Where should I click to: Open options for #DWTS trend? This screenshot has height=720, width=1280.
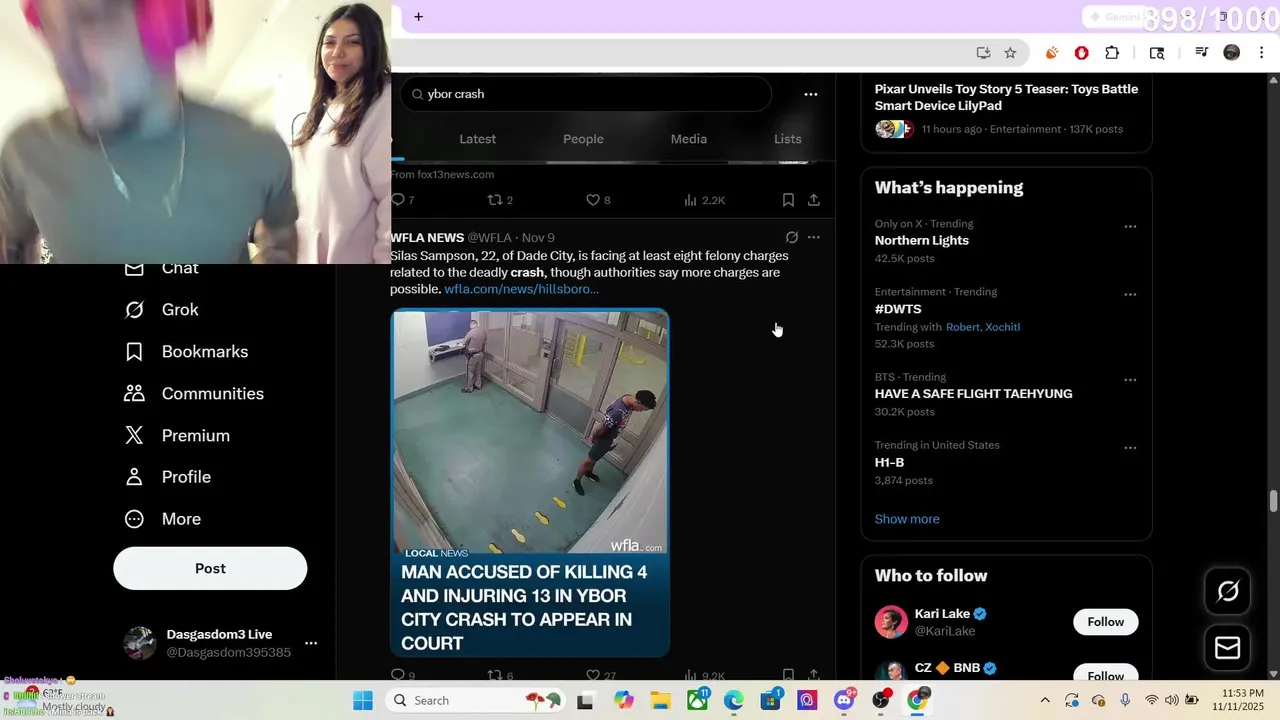click(1130, 295)
